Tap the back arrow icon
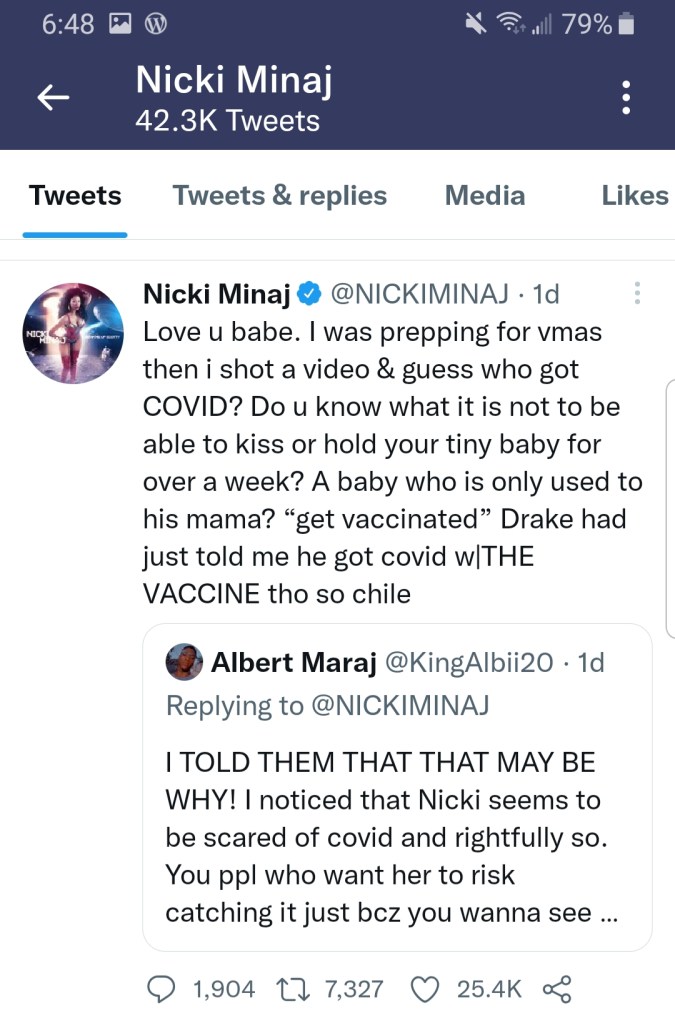This screenshot has height=1023, width=675. coord(53,97)
